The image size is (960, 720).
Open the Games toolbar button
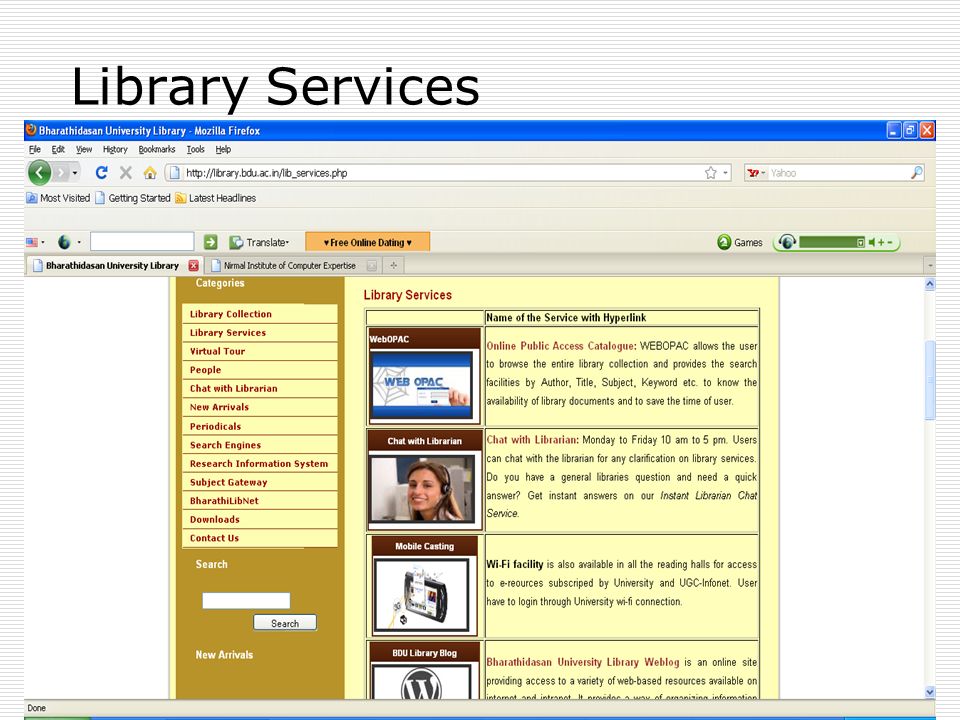[x=740, y=242]
